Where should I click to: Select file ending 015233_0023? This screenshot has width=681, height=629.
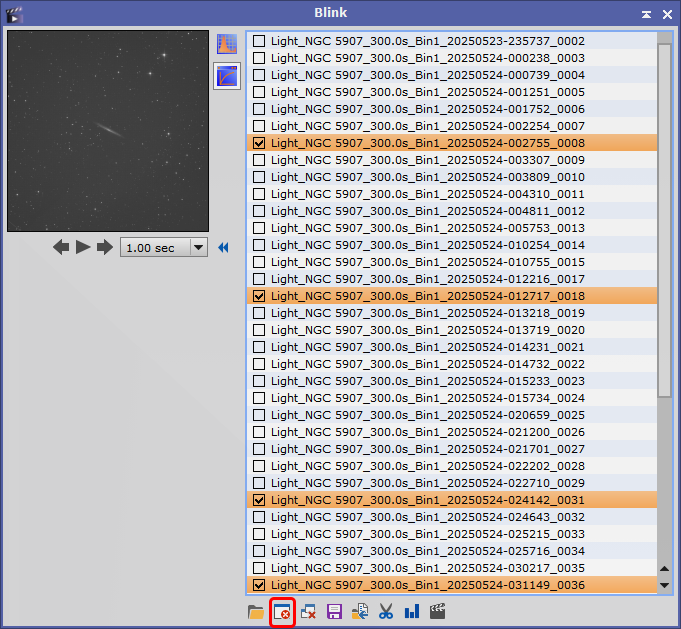click(x=452, y=381)
